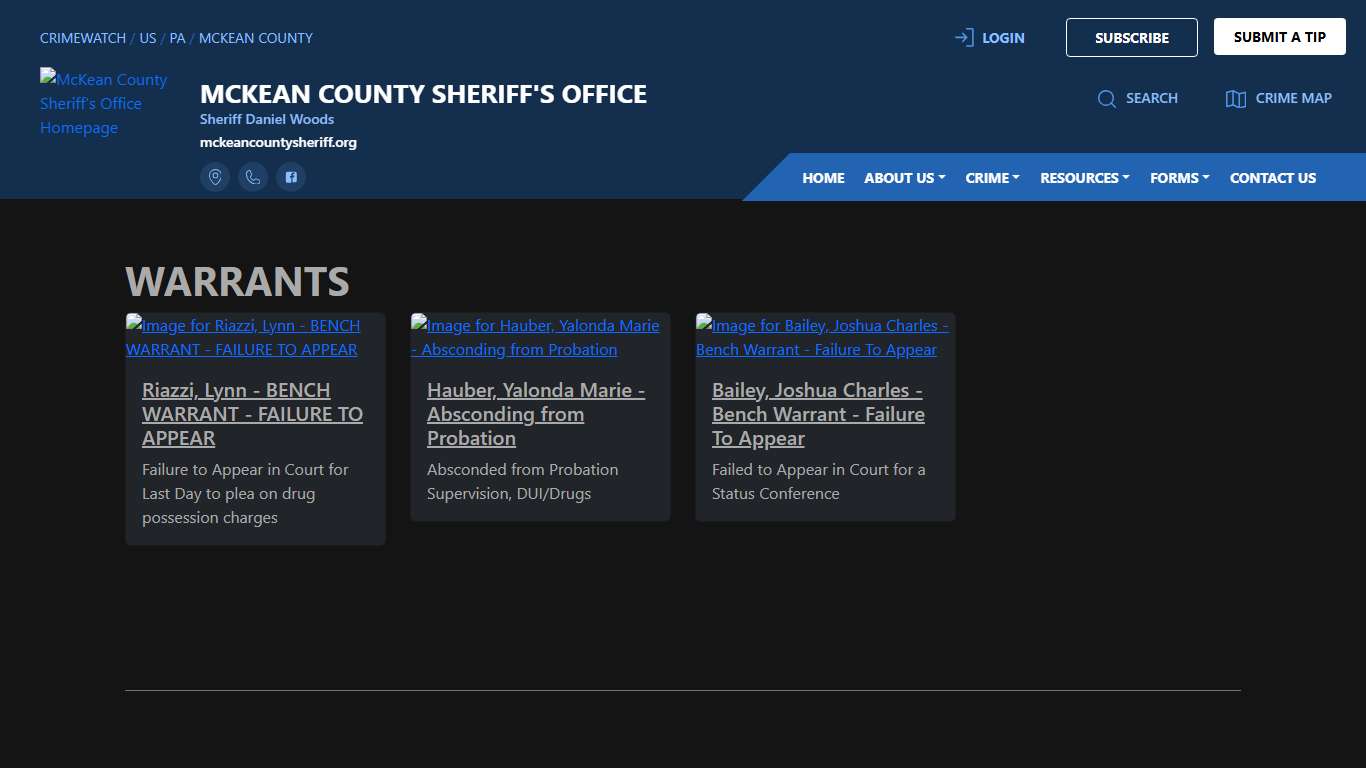Open the FORMS dropdown menu

[x=1178, y=177]
